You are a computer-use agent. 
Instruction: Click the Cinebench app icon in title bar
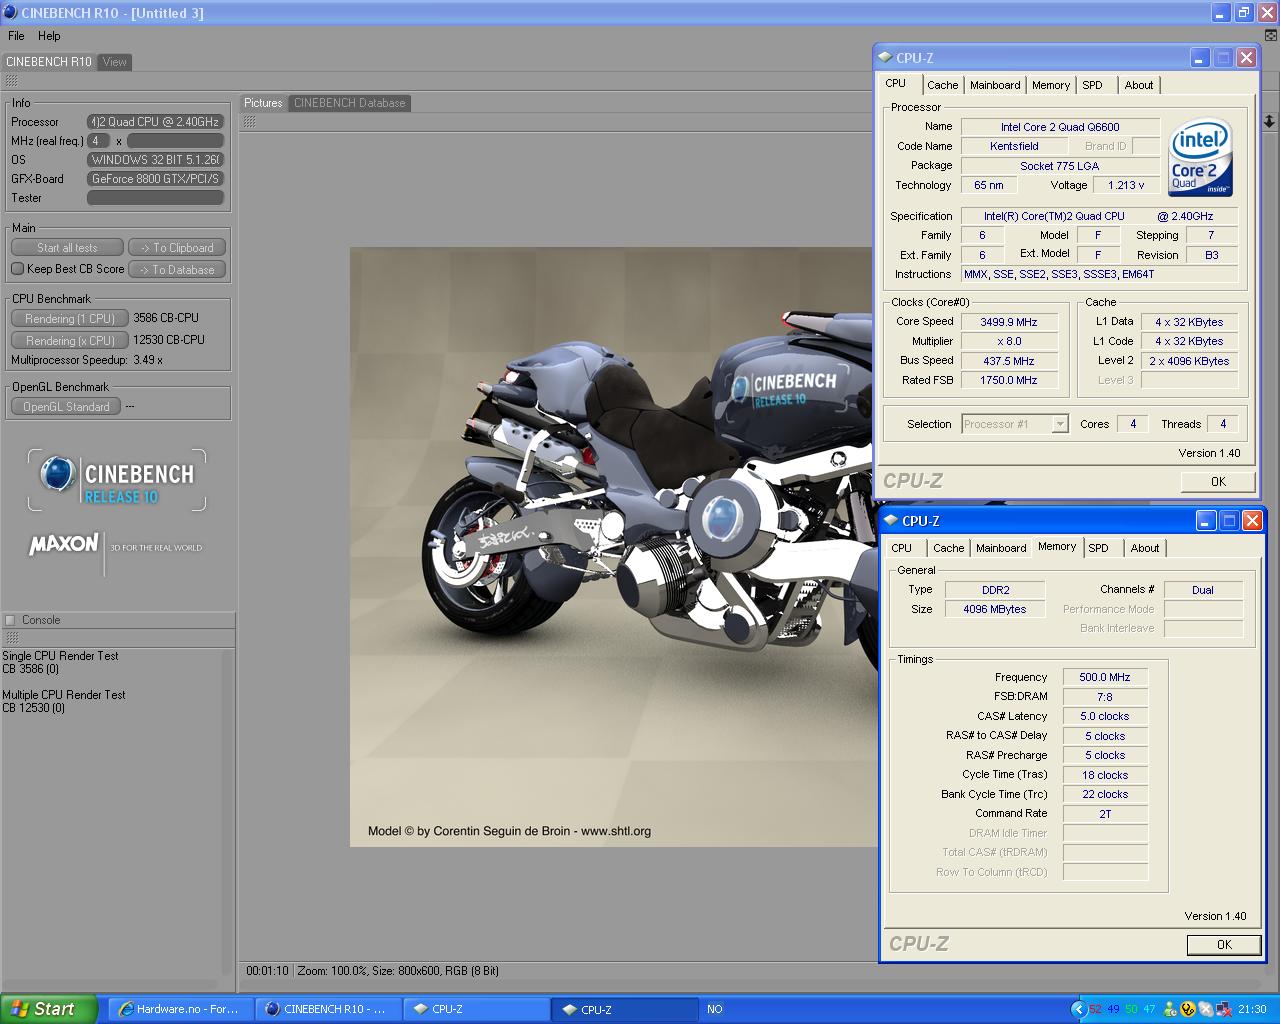[10, 13]
